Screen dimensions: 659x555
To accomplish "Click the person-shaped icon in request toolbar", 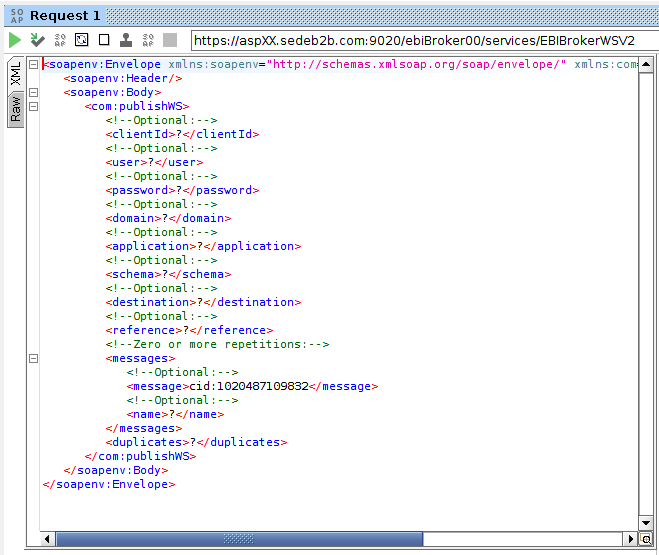I will (126, 40).
